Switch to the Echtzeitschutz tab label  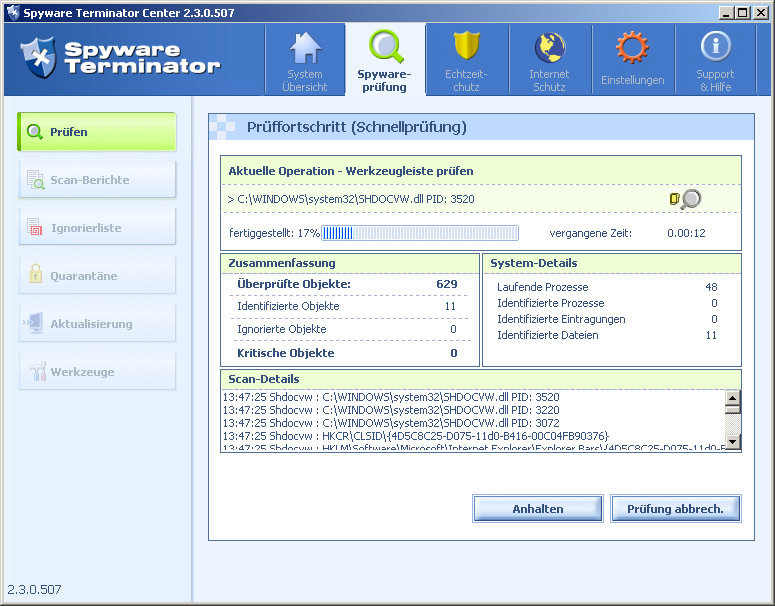tap(466, 81)
